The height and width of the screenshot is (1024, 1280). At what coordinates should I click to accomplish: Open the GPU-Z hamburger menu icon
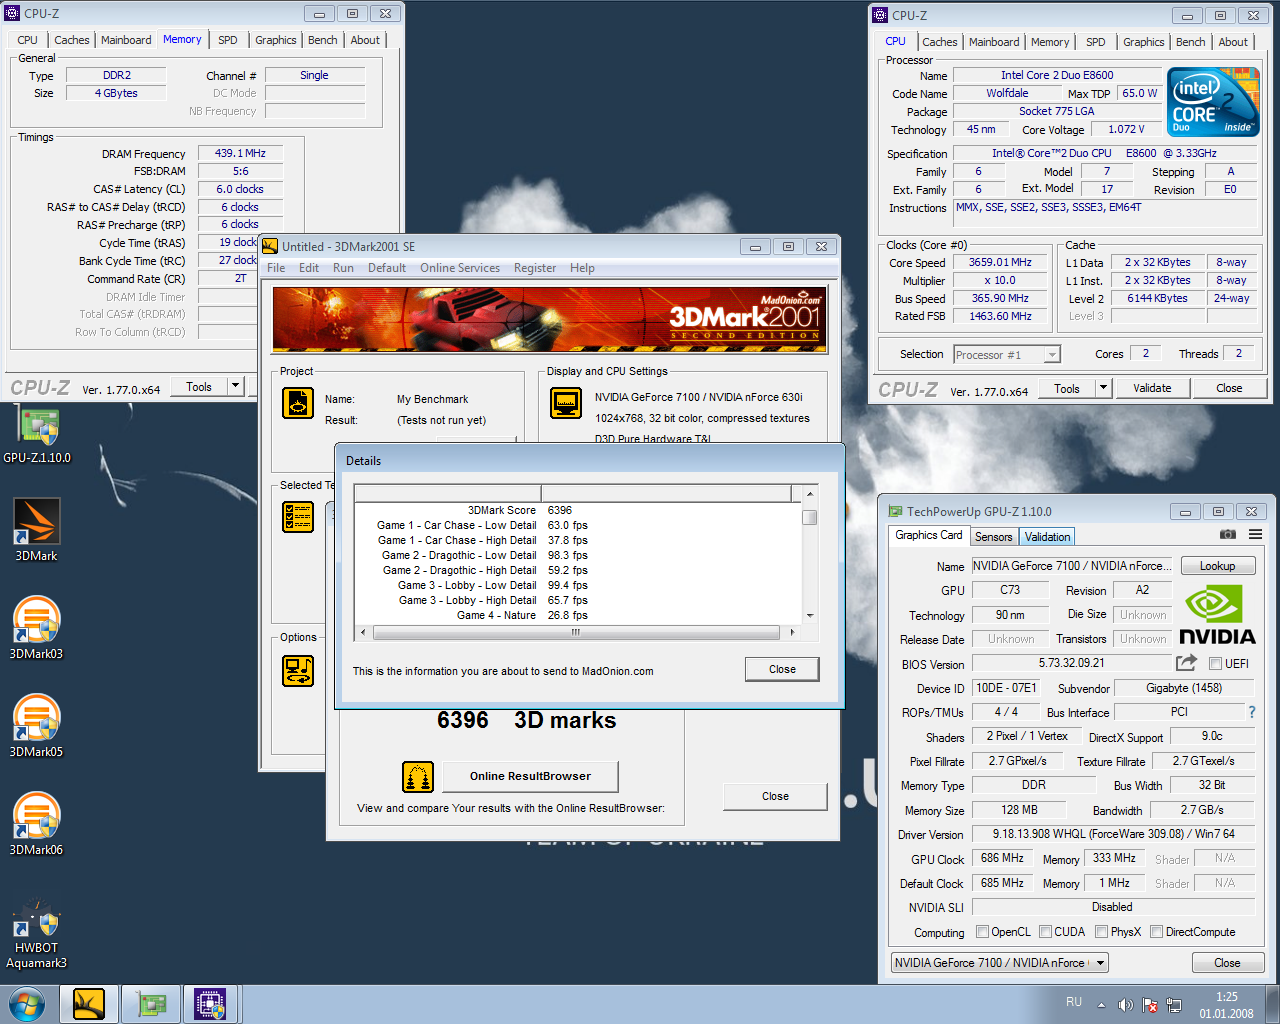tap(1255, 534)
